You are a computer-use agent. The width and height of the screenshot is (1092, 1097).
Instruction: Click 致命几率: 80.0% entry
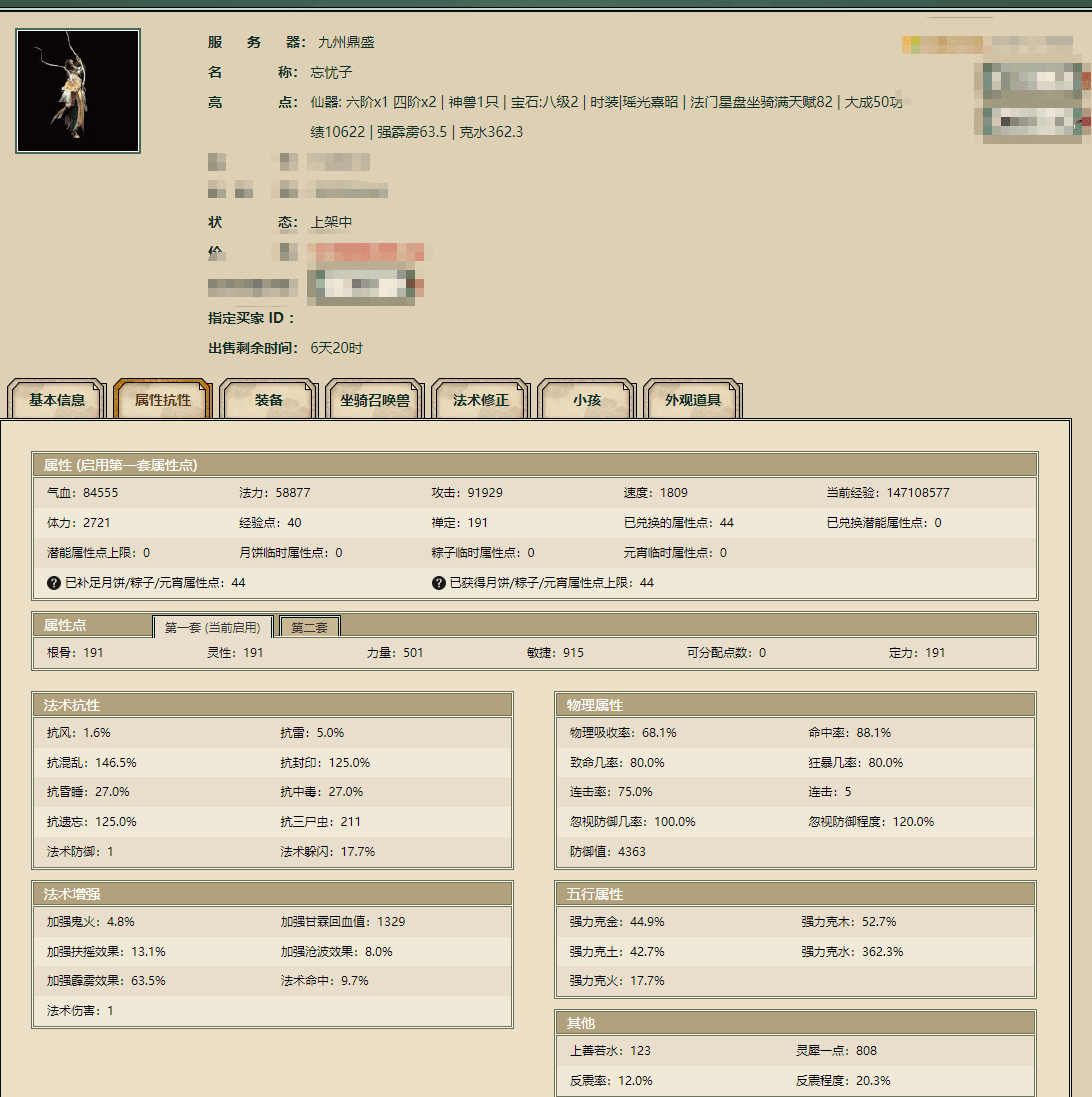(617, 763)
